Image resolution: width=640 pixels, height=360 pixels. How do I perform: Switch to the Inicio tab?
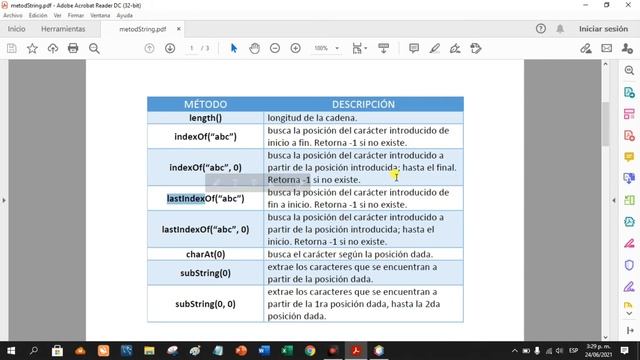click(16, 29)
